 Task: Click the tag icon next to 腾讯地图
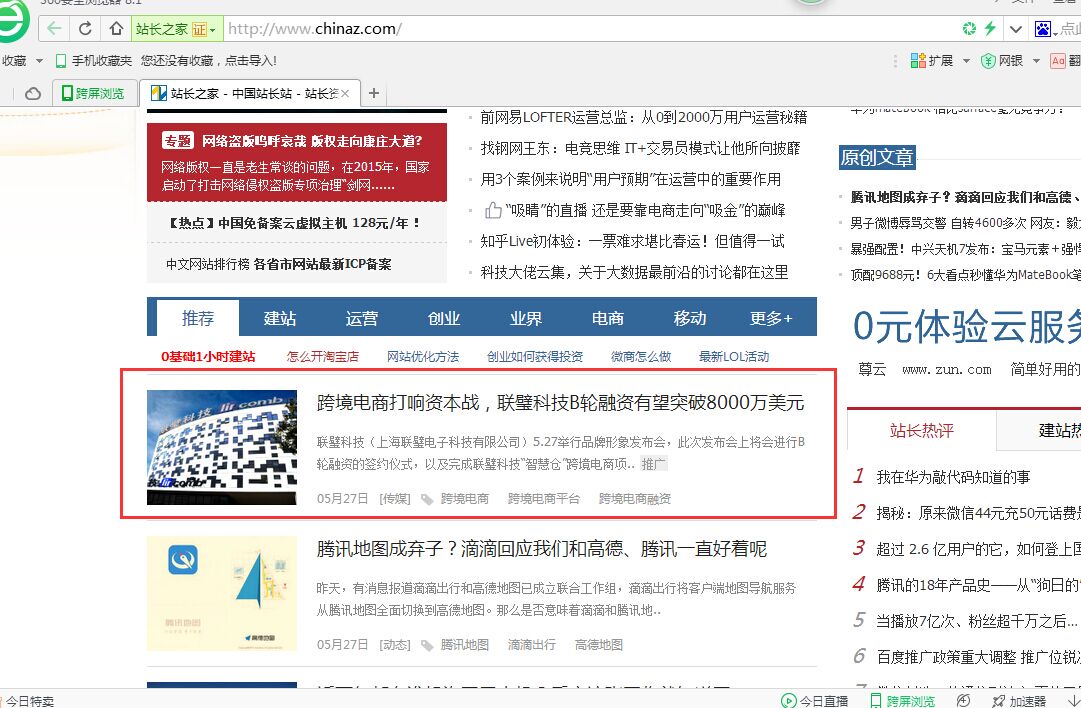coord(427,645)
